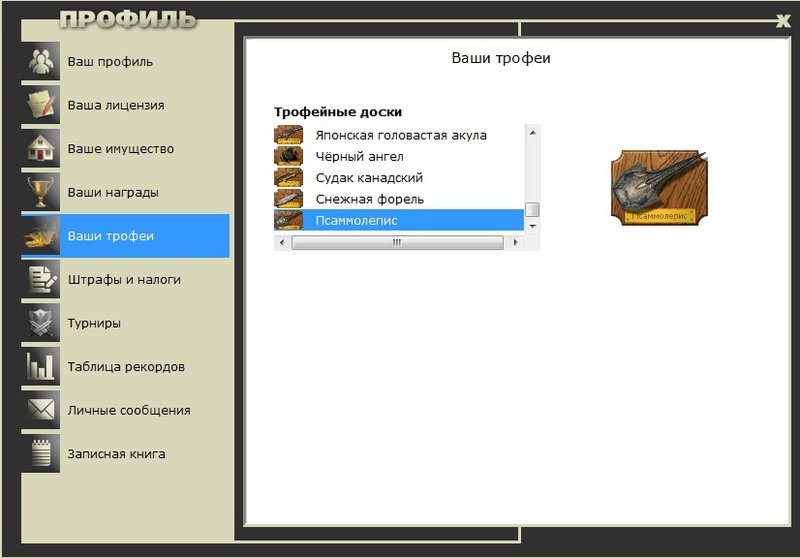Screen dimensions: 800x558
Task: Open Штрафы и налоги section
Action: (126, 279)
